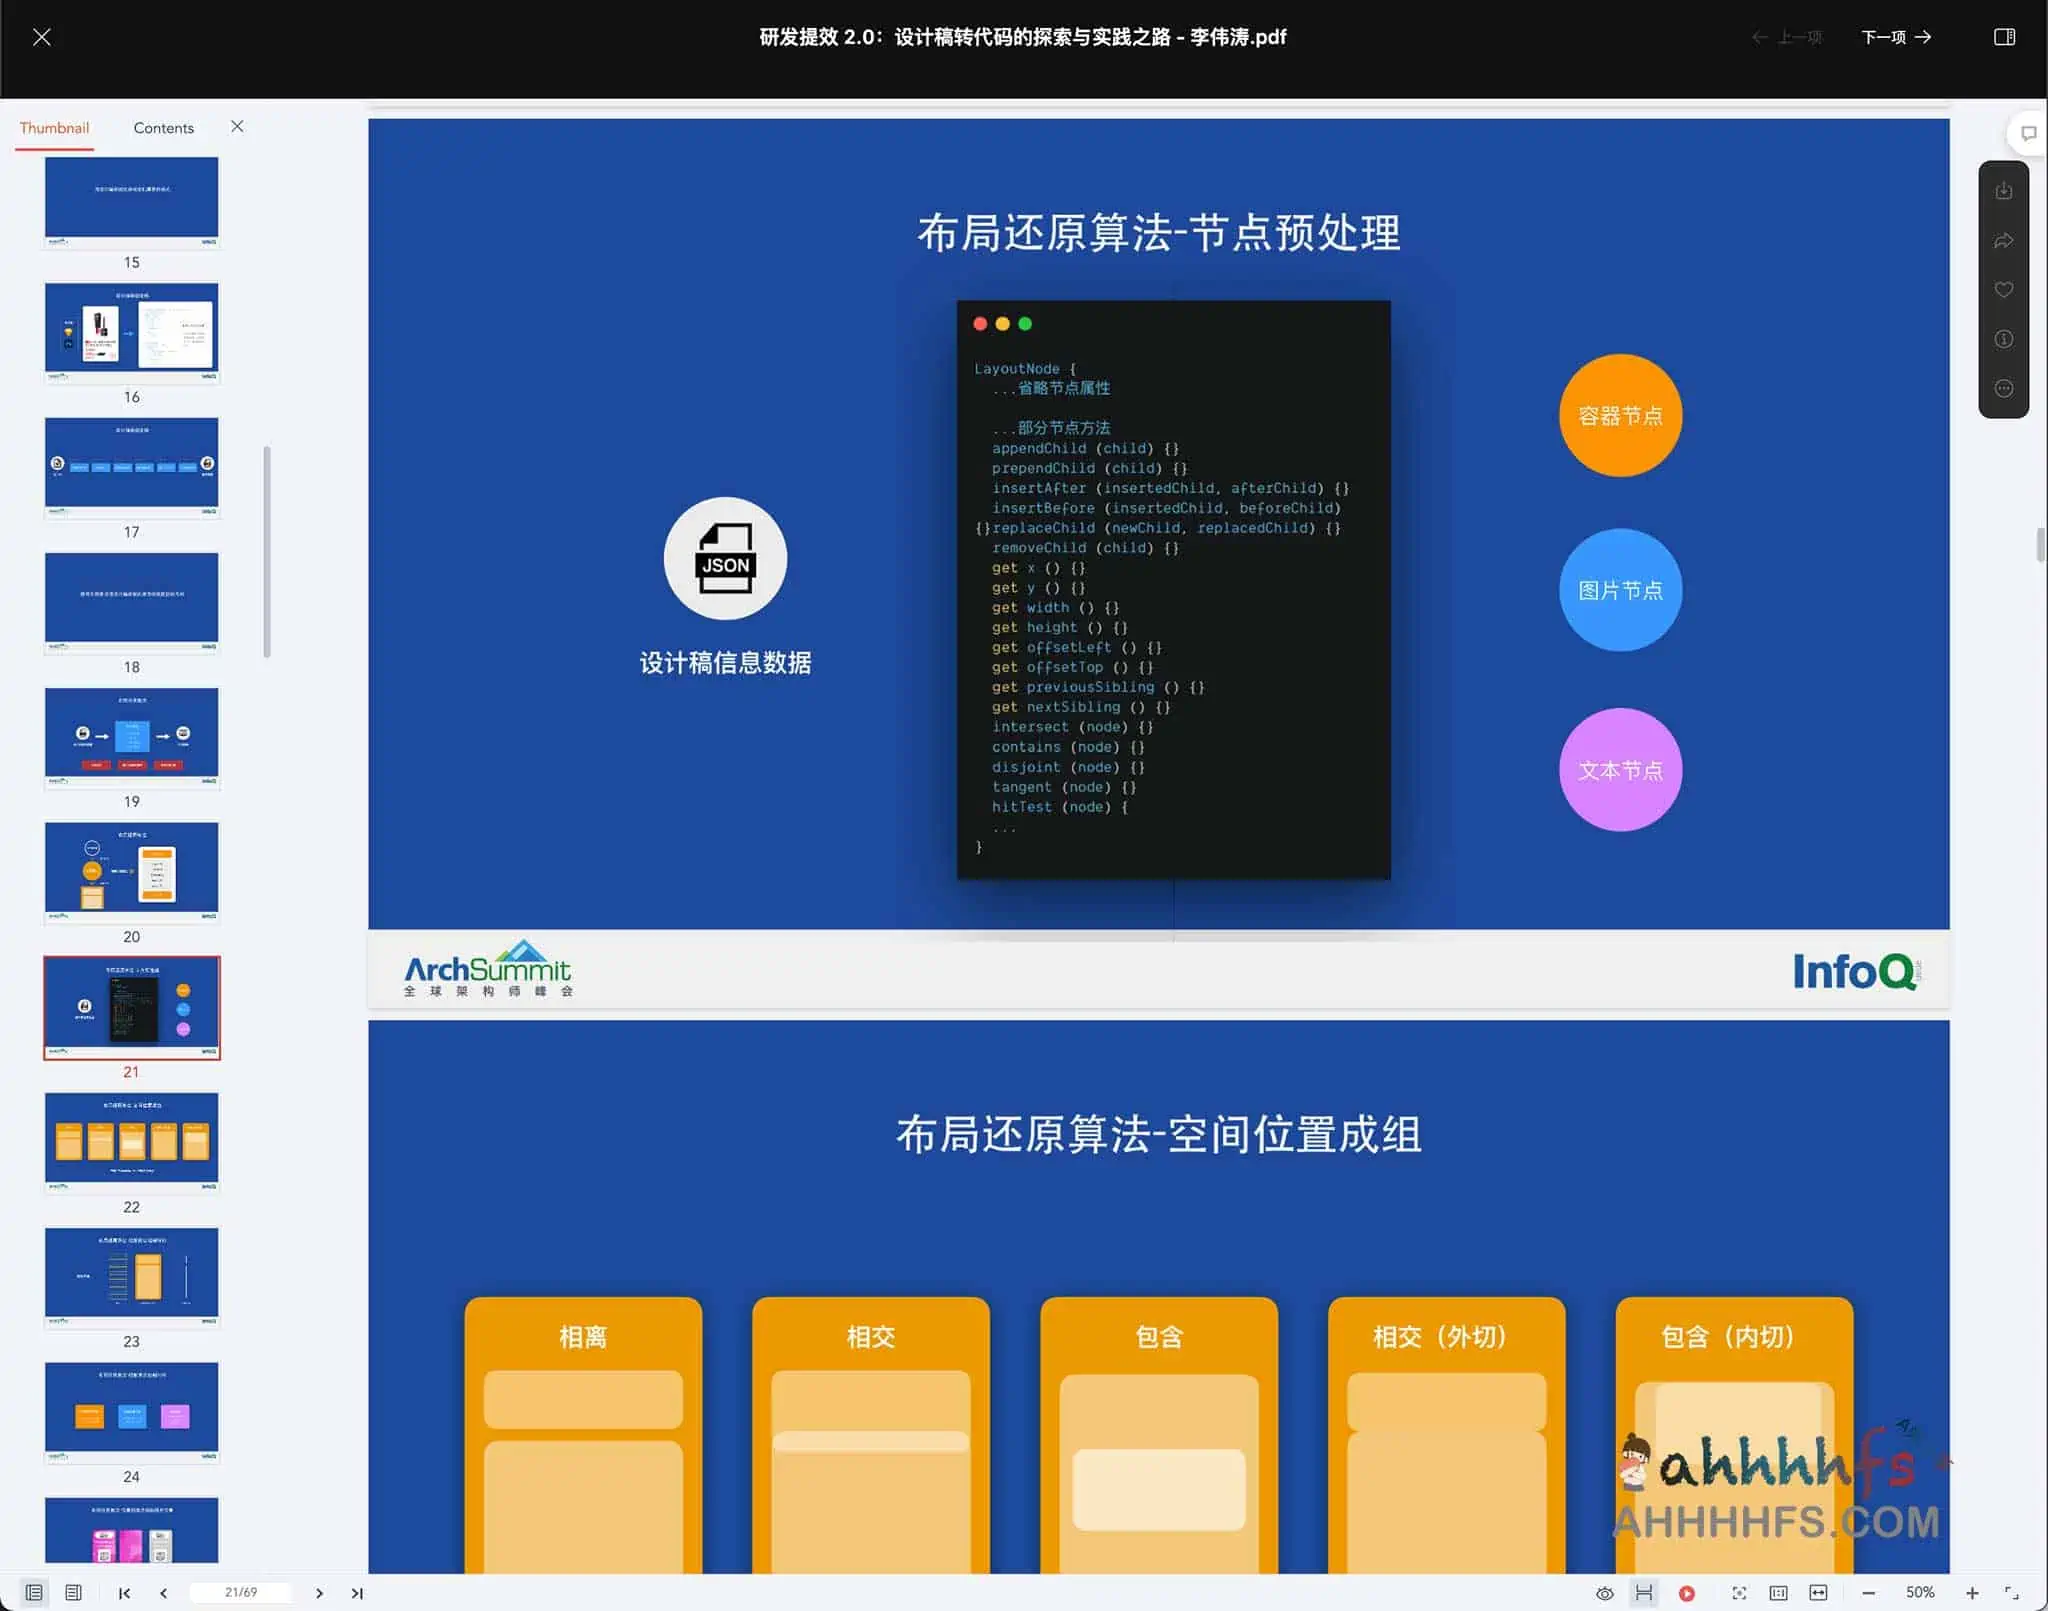Screen dimensions: 2048x1611
Task: Favorite the file with the heart icon
Action: tap(2003, 290)
